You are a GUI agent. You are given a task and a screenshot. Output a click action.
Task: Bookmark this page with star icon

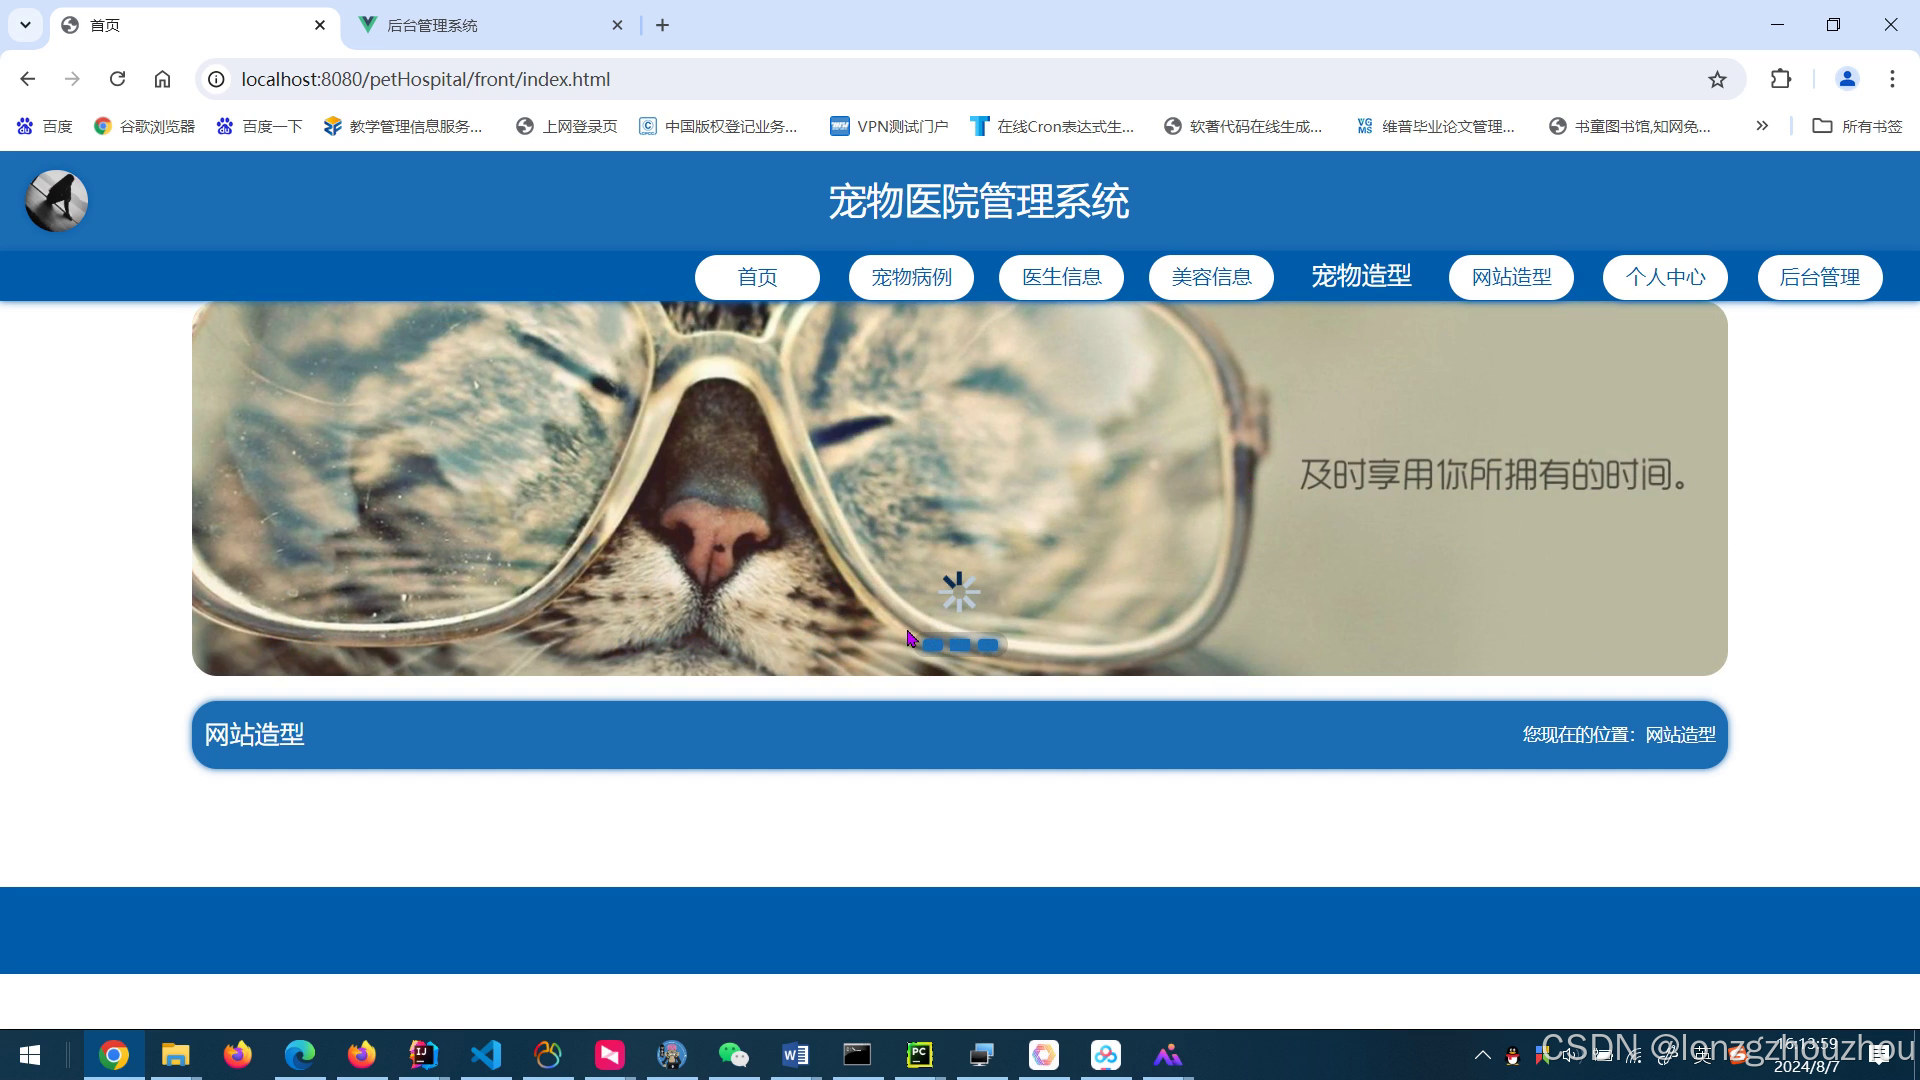click(1717, 79)
